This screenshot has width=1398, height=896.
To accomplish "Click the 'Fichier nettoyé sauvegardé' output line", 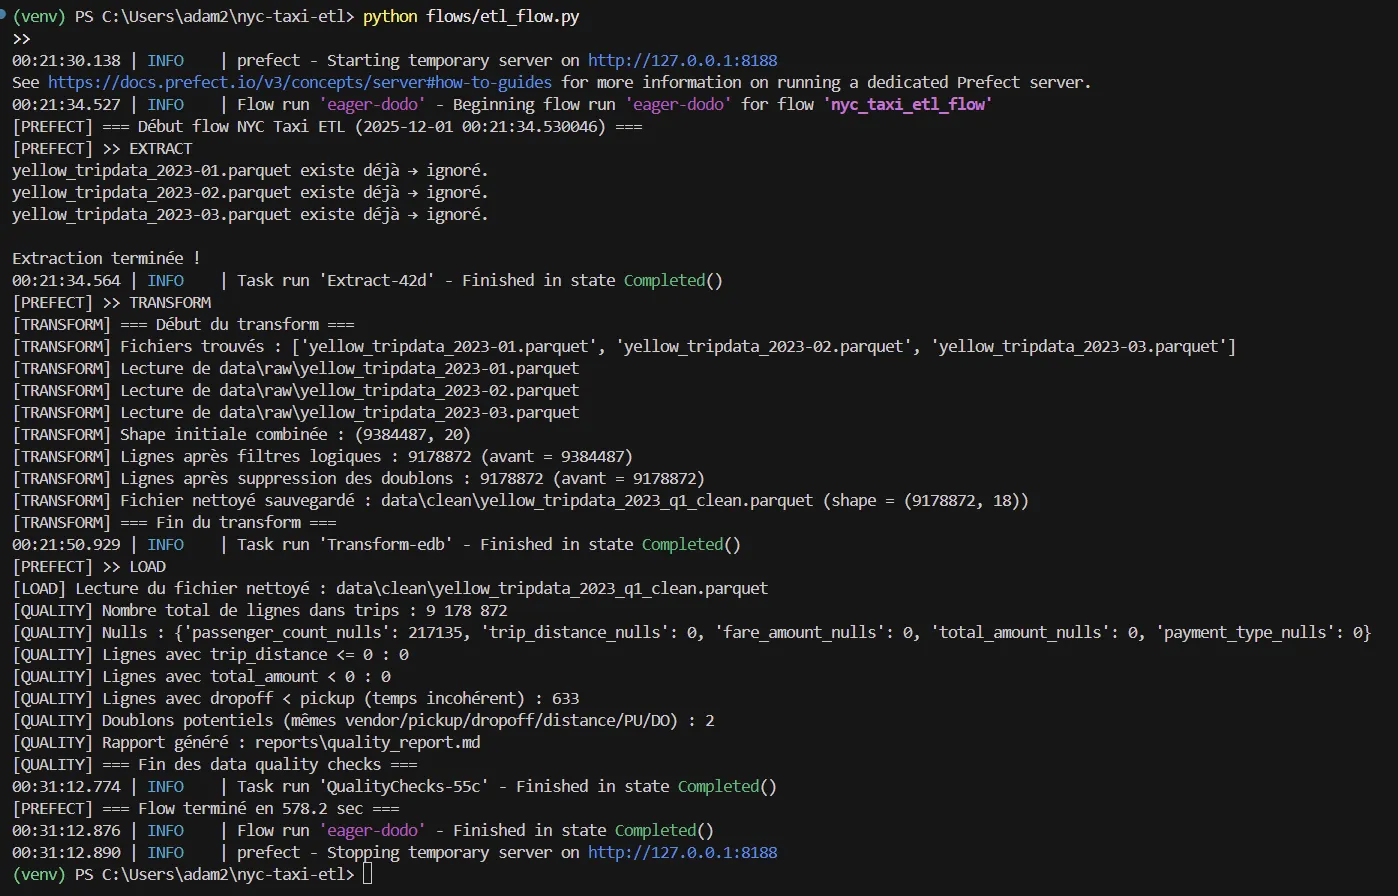I will click(x=520, y=501).
